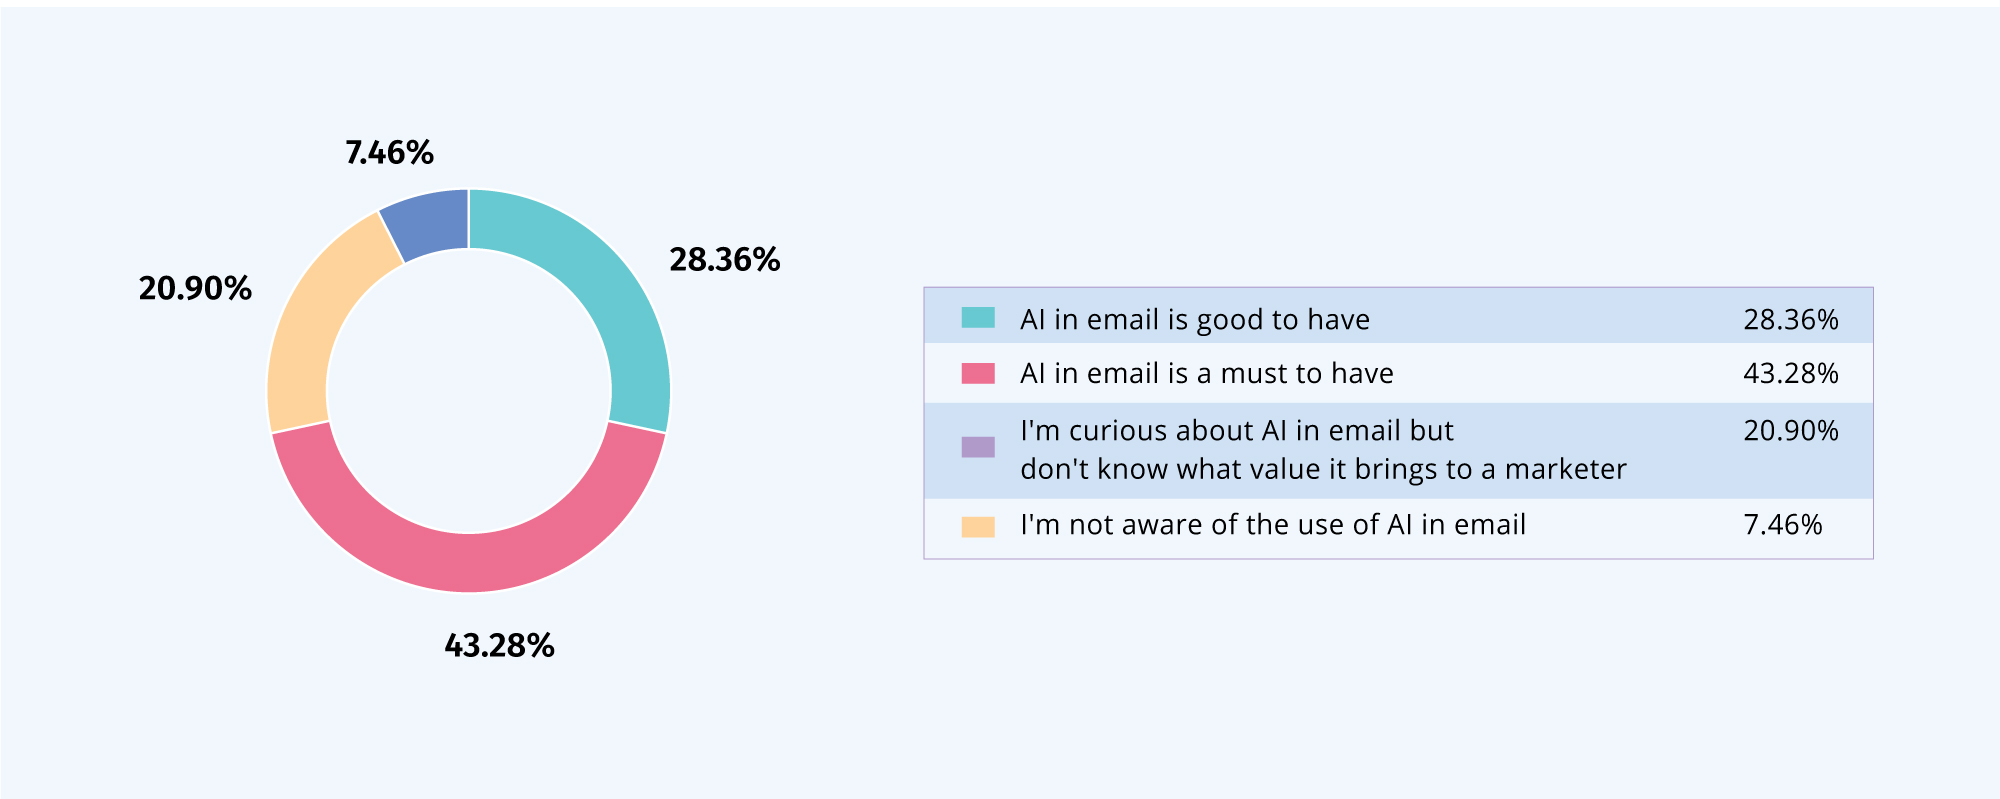Click the peach legend swatch

click(x=978, y=527)
